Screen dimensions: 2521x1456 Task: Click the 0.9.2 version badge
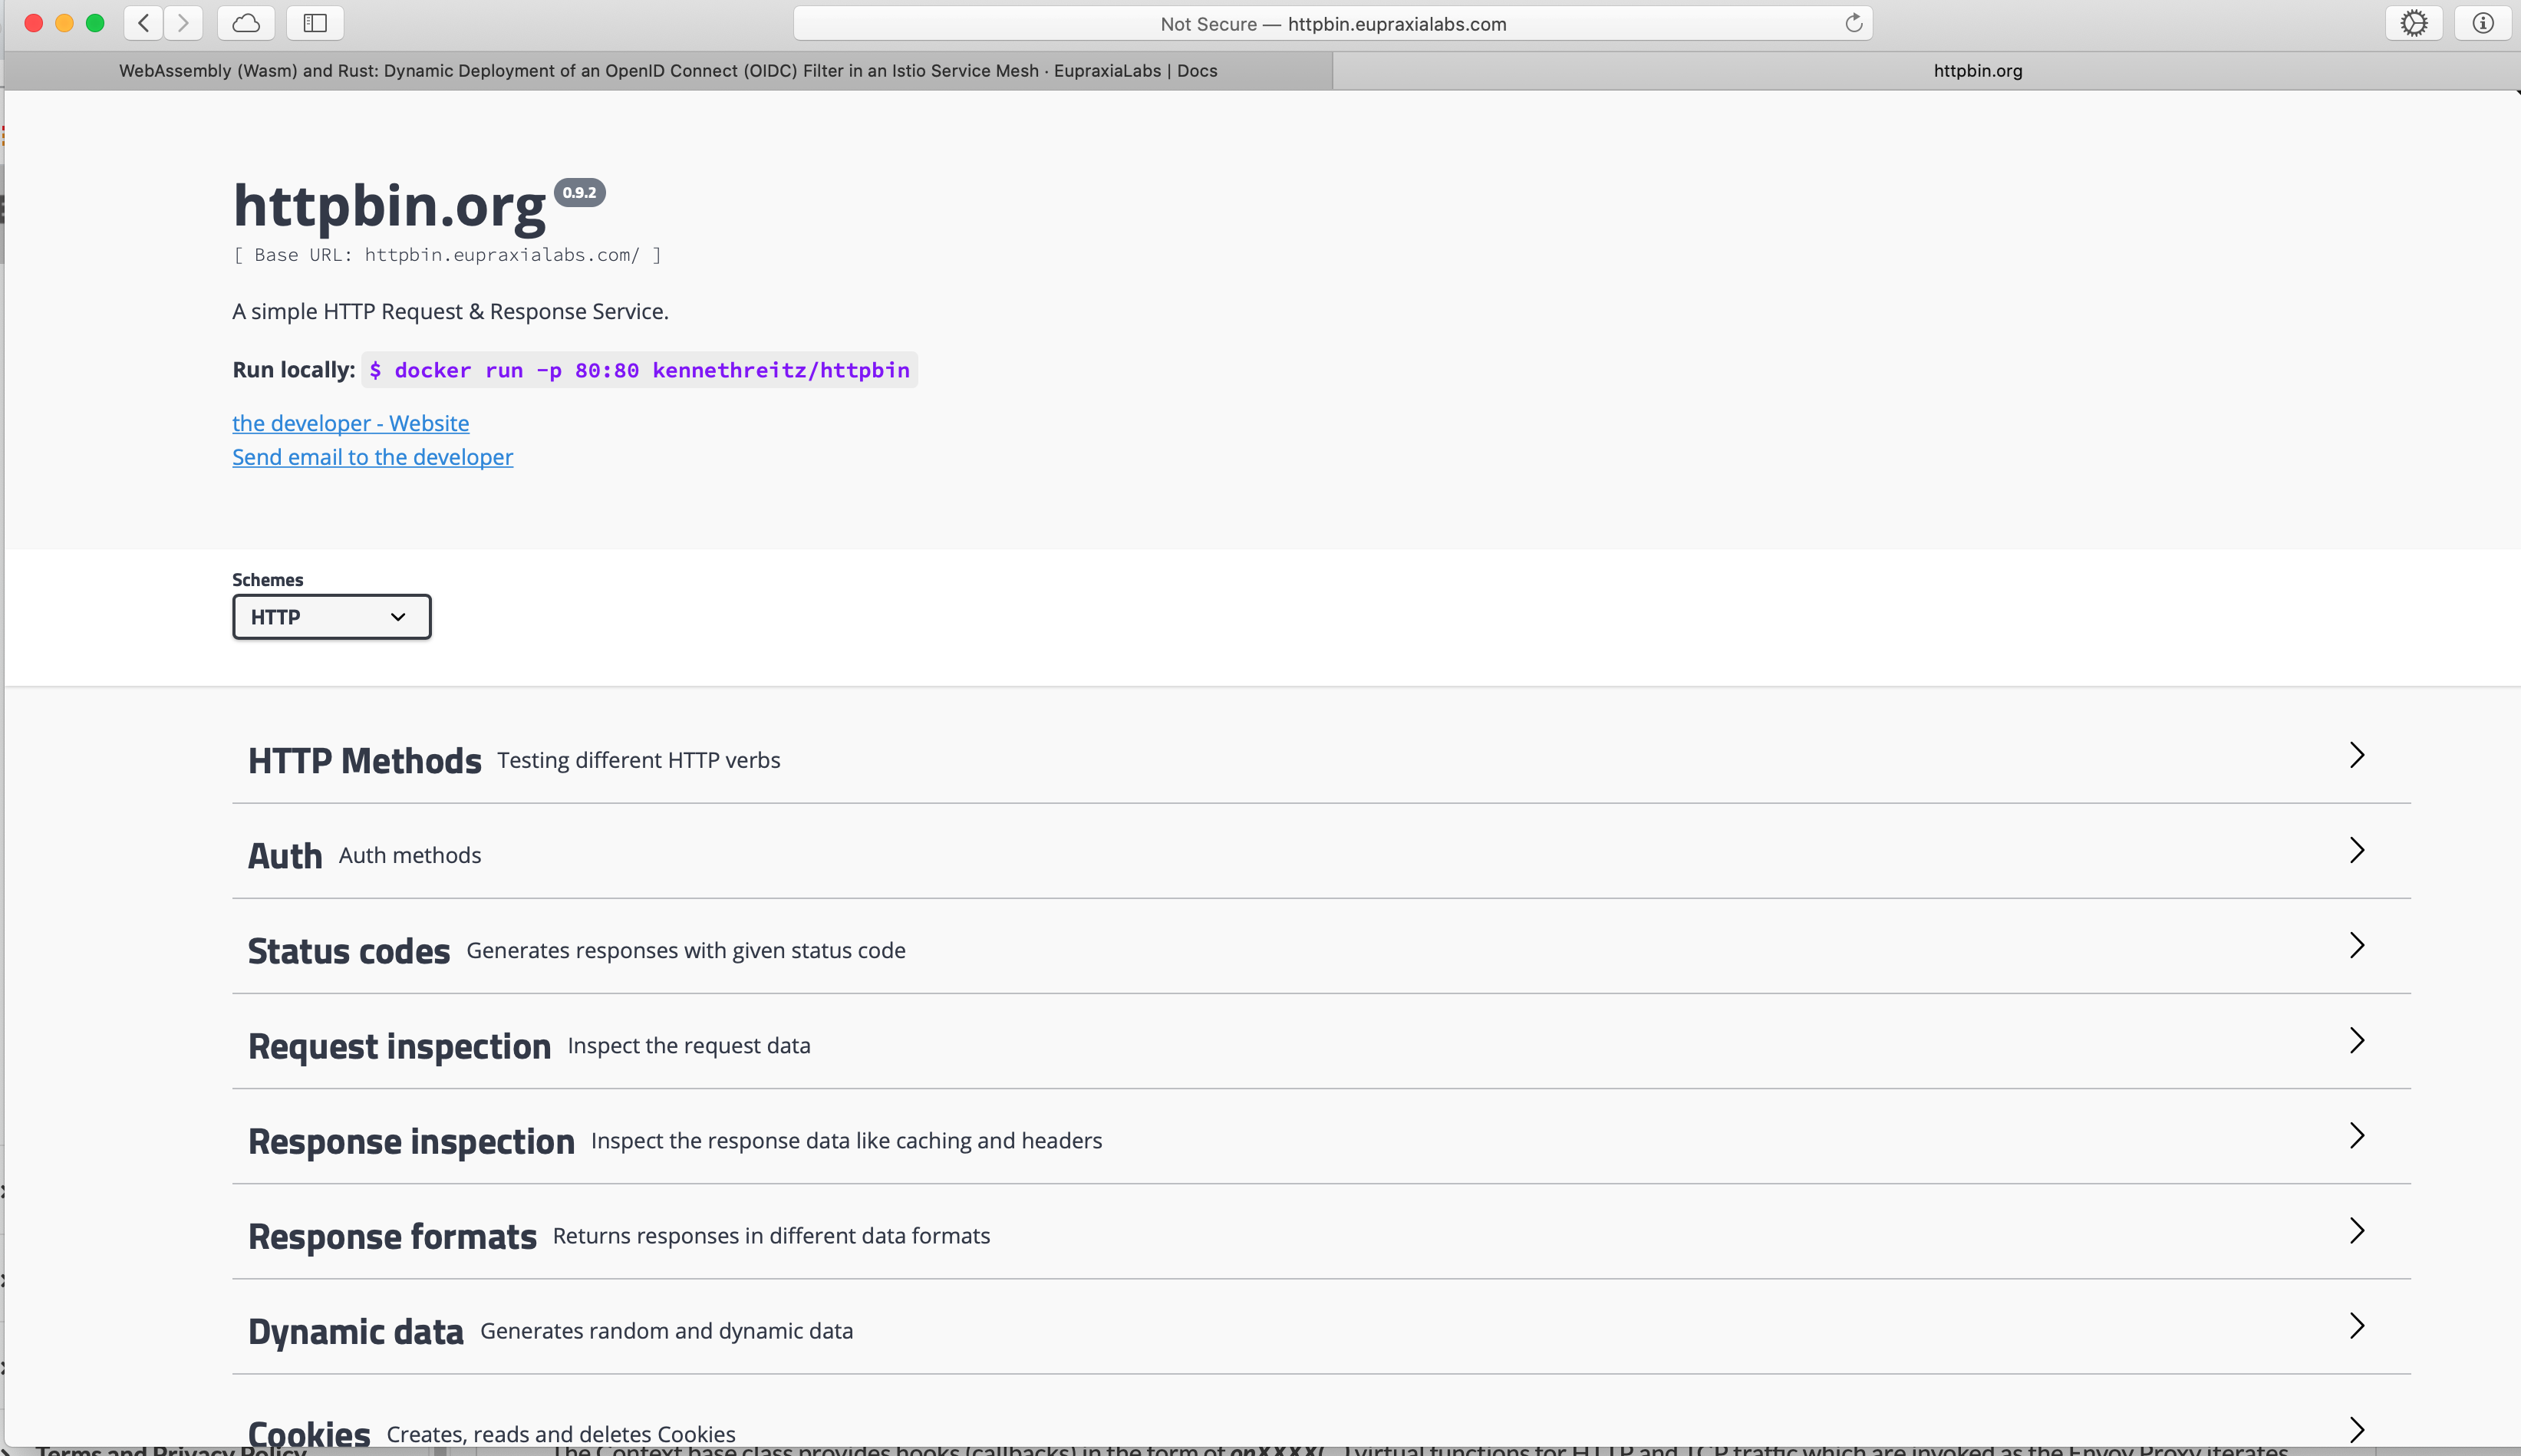(x=580, y=192)
